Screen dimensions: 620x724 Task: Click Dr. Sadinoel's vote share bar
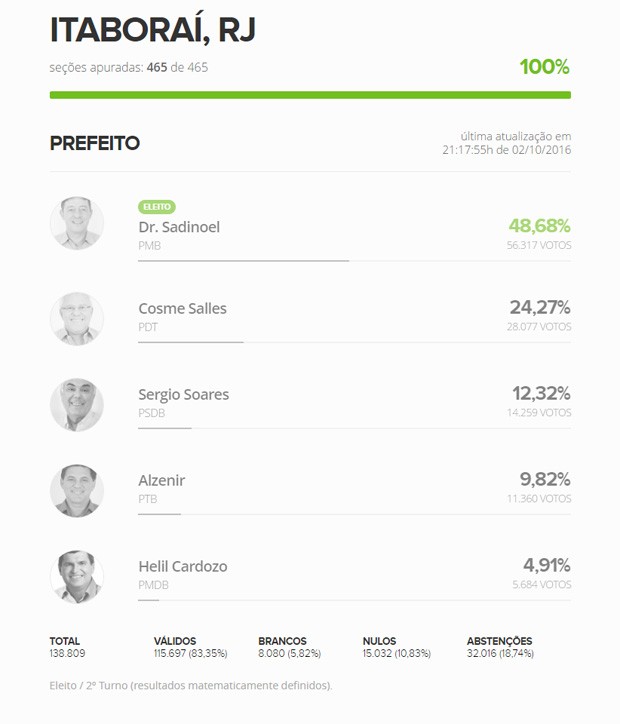pos(243,260)
